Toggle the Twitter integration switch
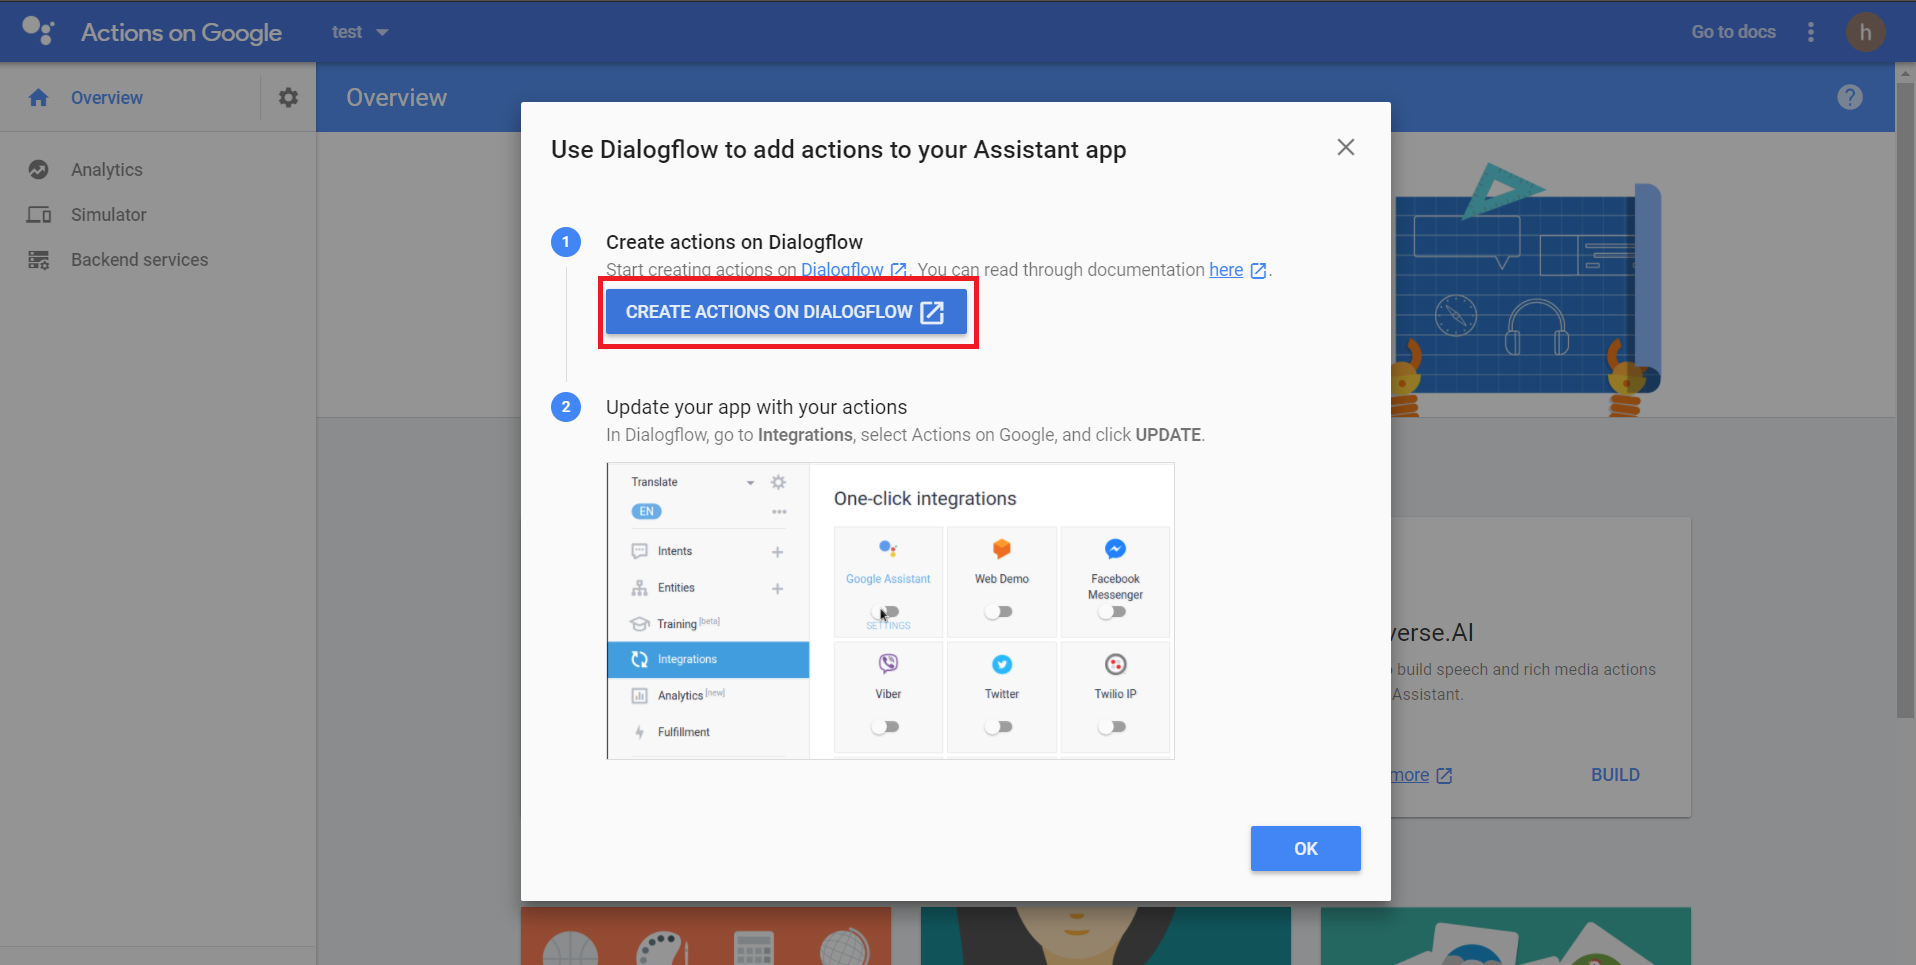The width and height of the screenshot is (1916, 965). [999, 727]
